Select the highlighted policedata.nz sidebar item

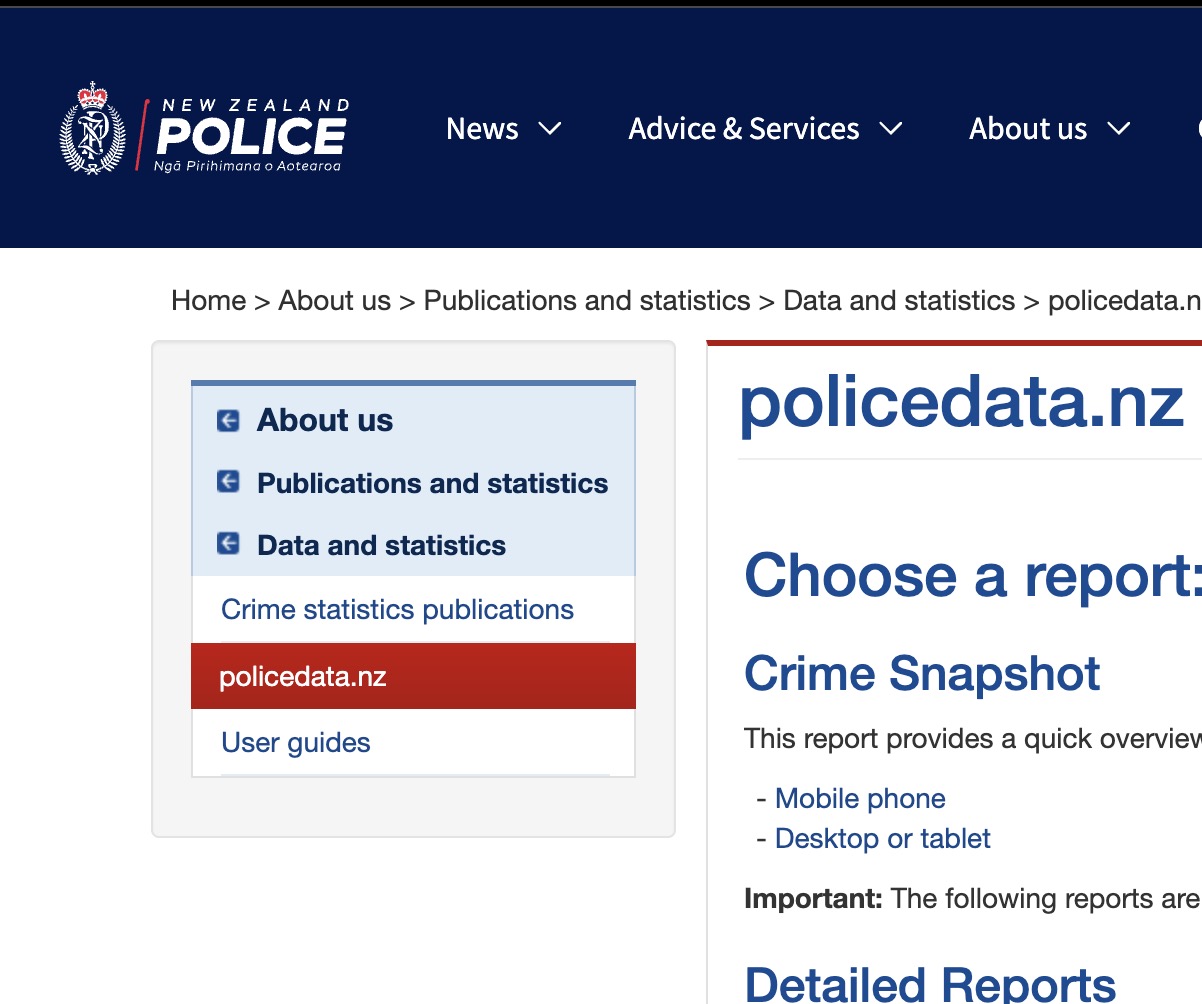[303, 677]
